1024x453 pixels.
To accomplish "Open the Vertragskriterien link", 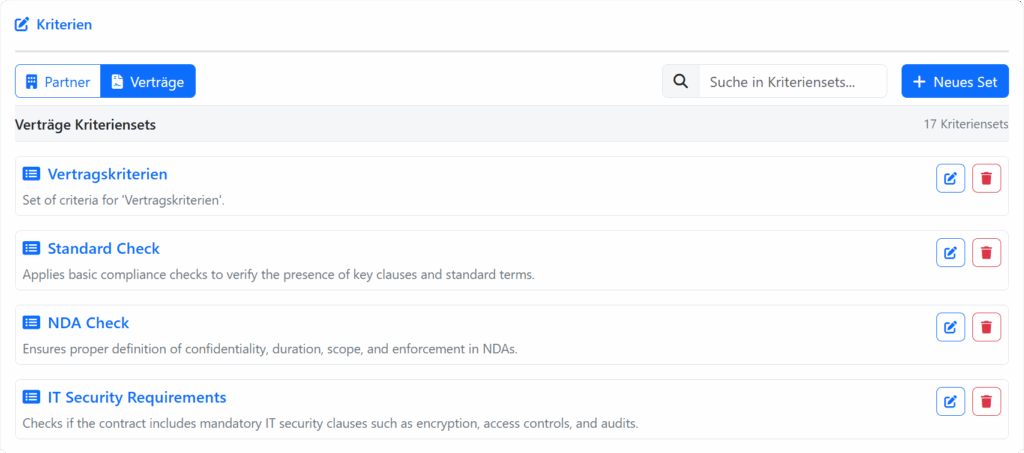I will [108, 174].
